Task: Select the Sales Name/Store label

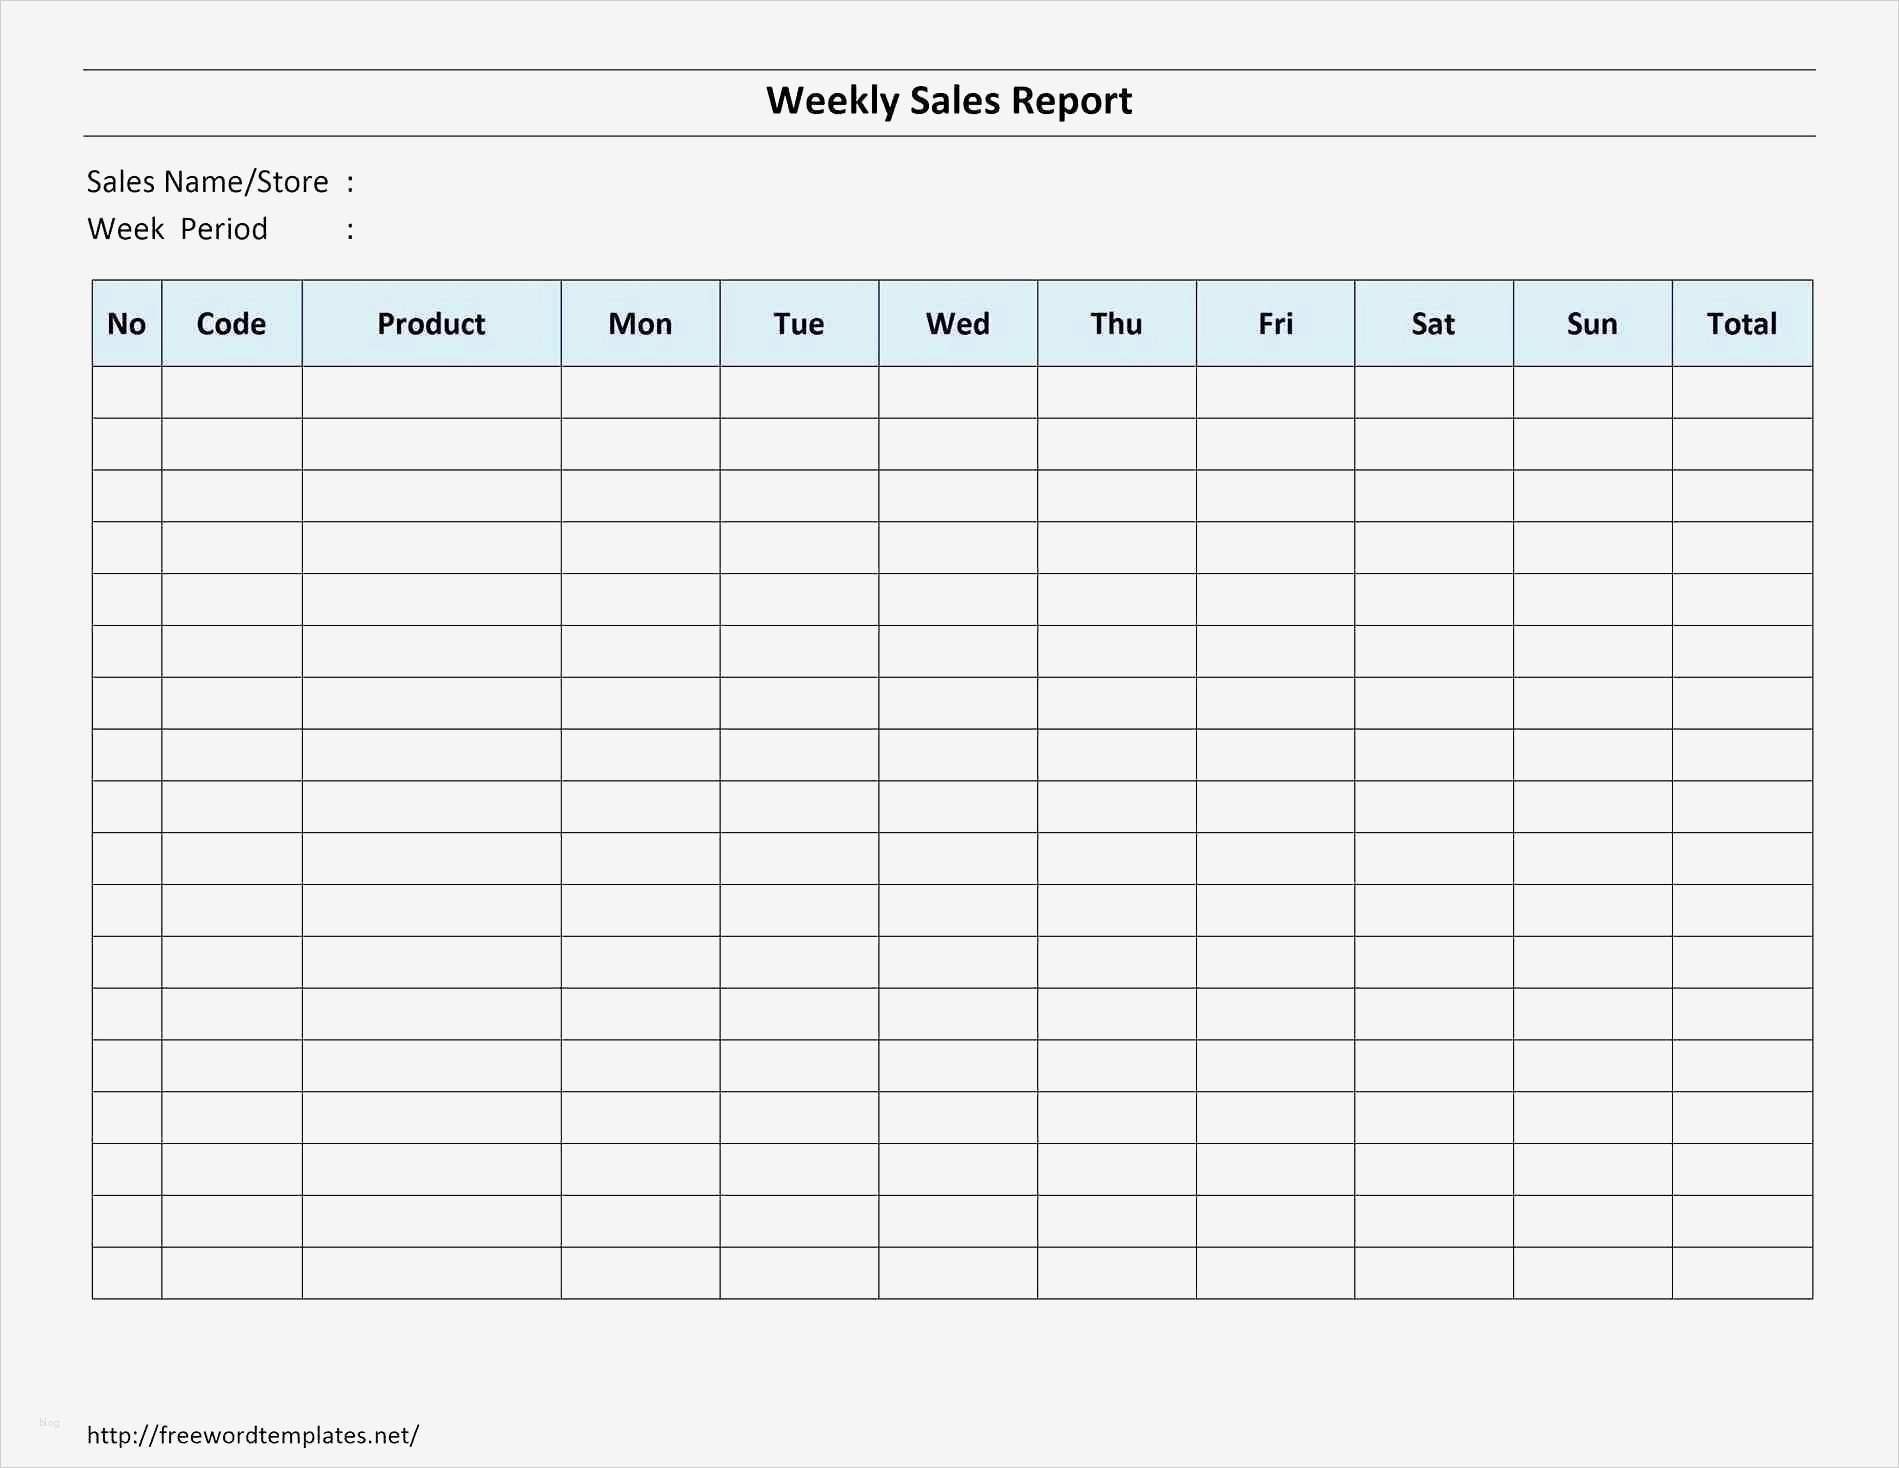Action: point(207,182)
